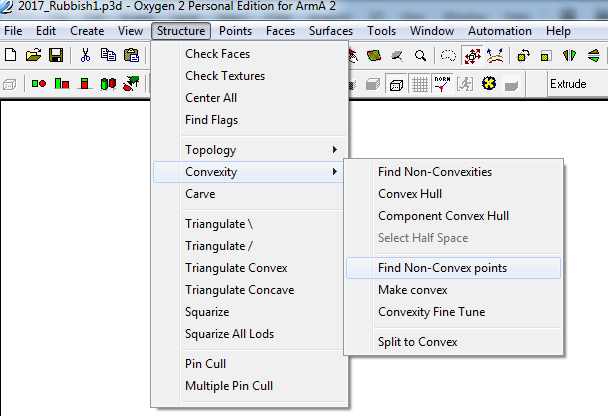Click the horizontal mirror triangles icon
Screen dimensions: 608x416
(x=569, y=56)
